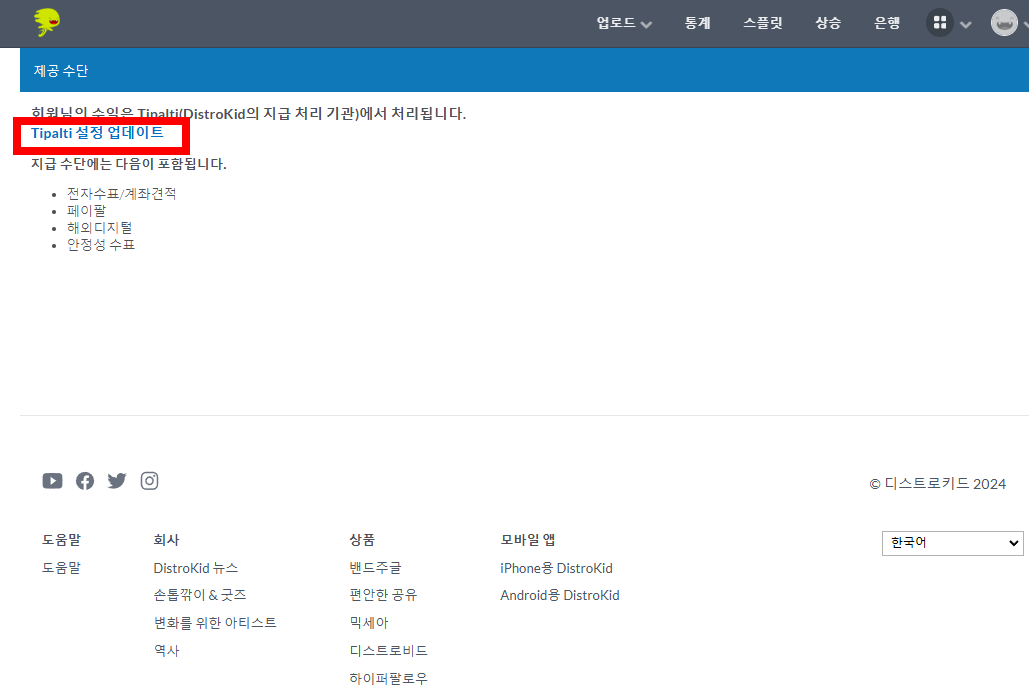Viewport: 1029px width, 689px height.
Task: Open the 스플릿 menu item
Action: pos(763,24)
